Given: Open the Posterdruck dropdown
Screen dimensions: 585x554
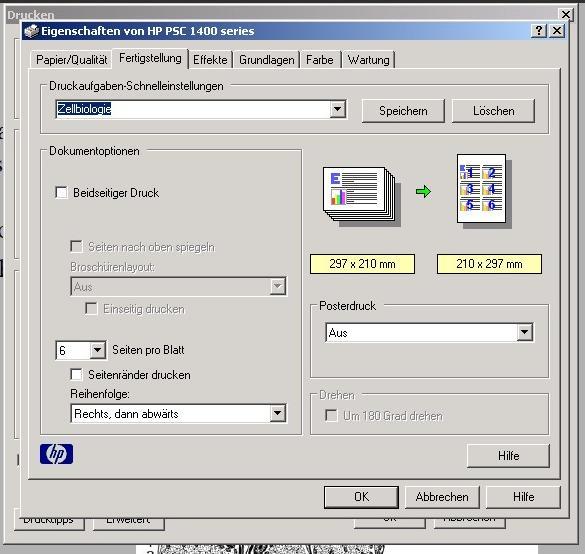Looking at the screenshot, I should tap(525, 332).
